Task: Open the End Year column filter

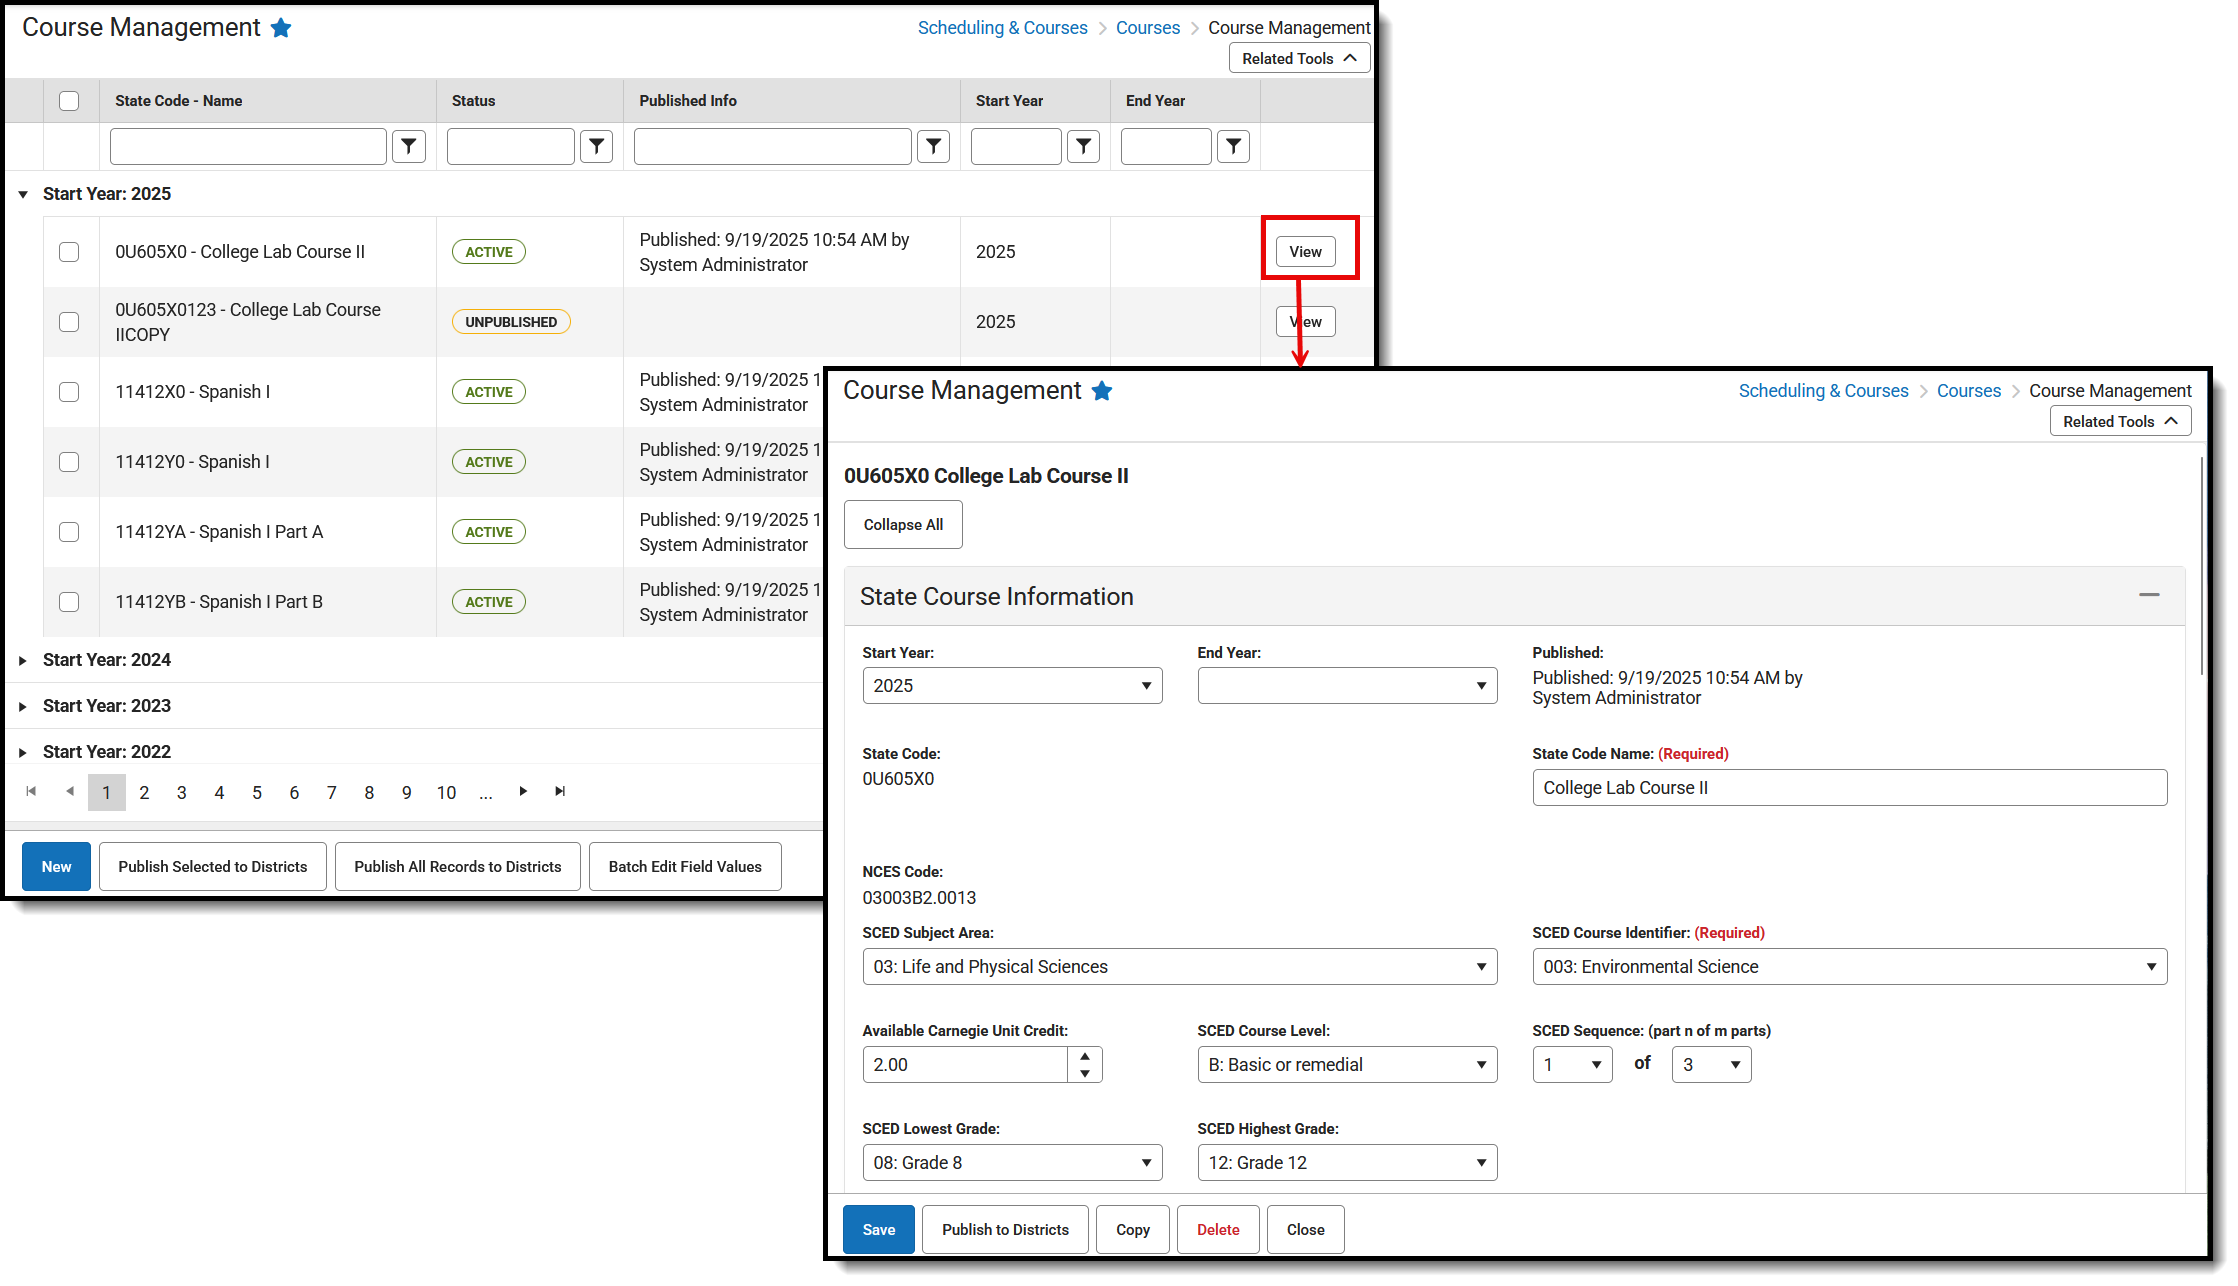Action: (x=1233, y=146)
